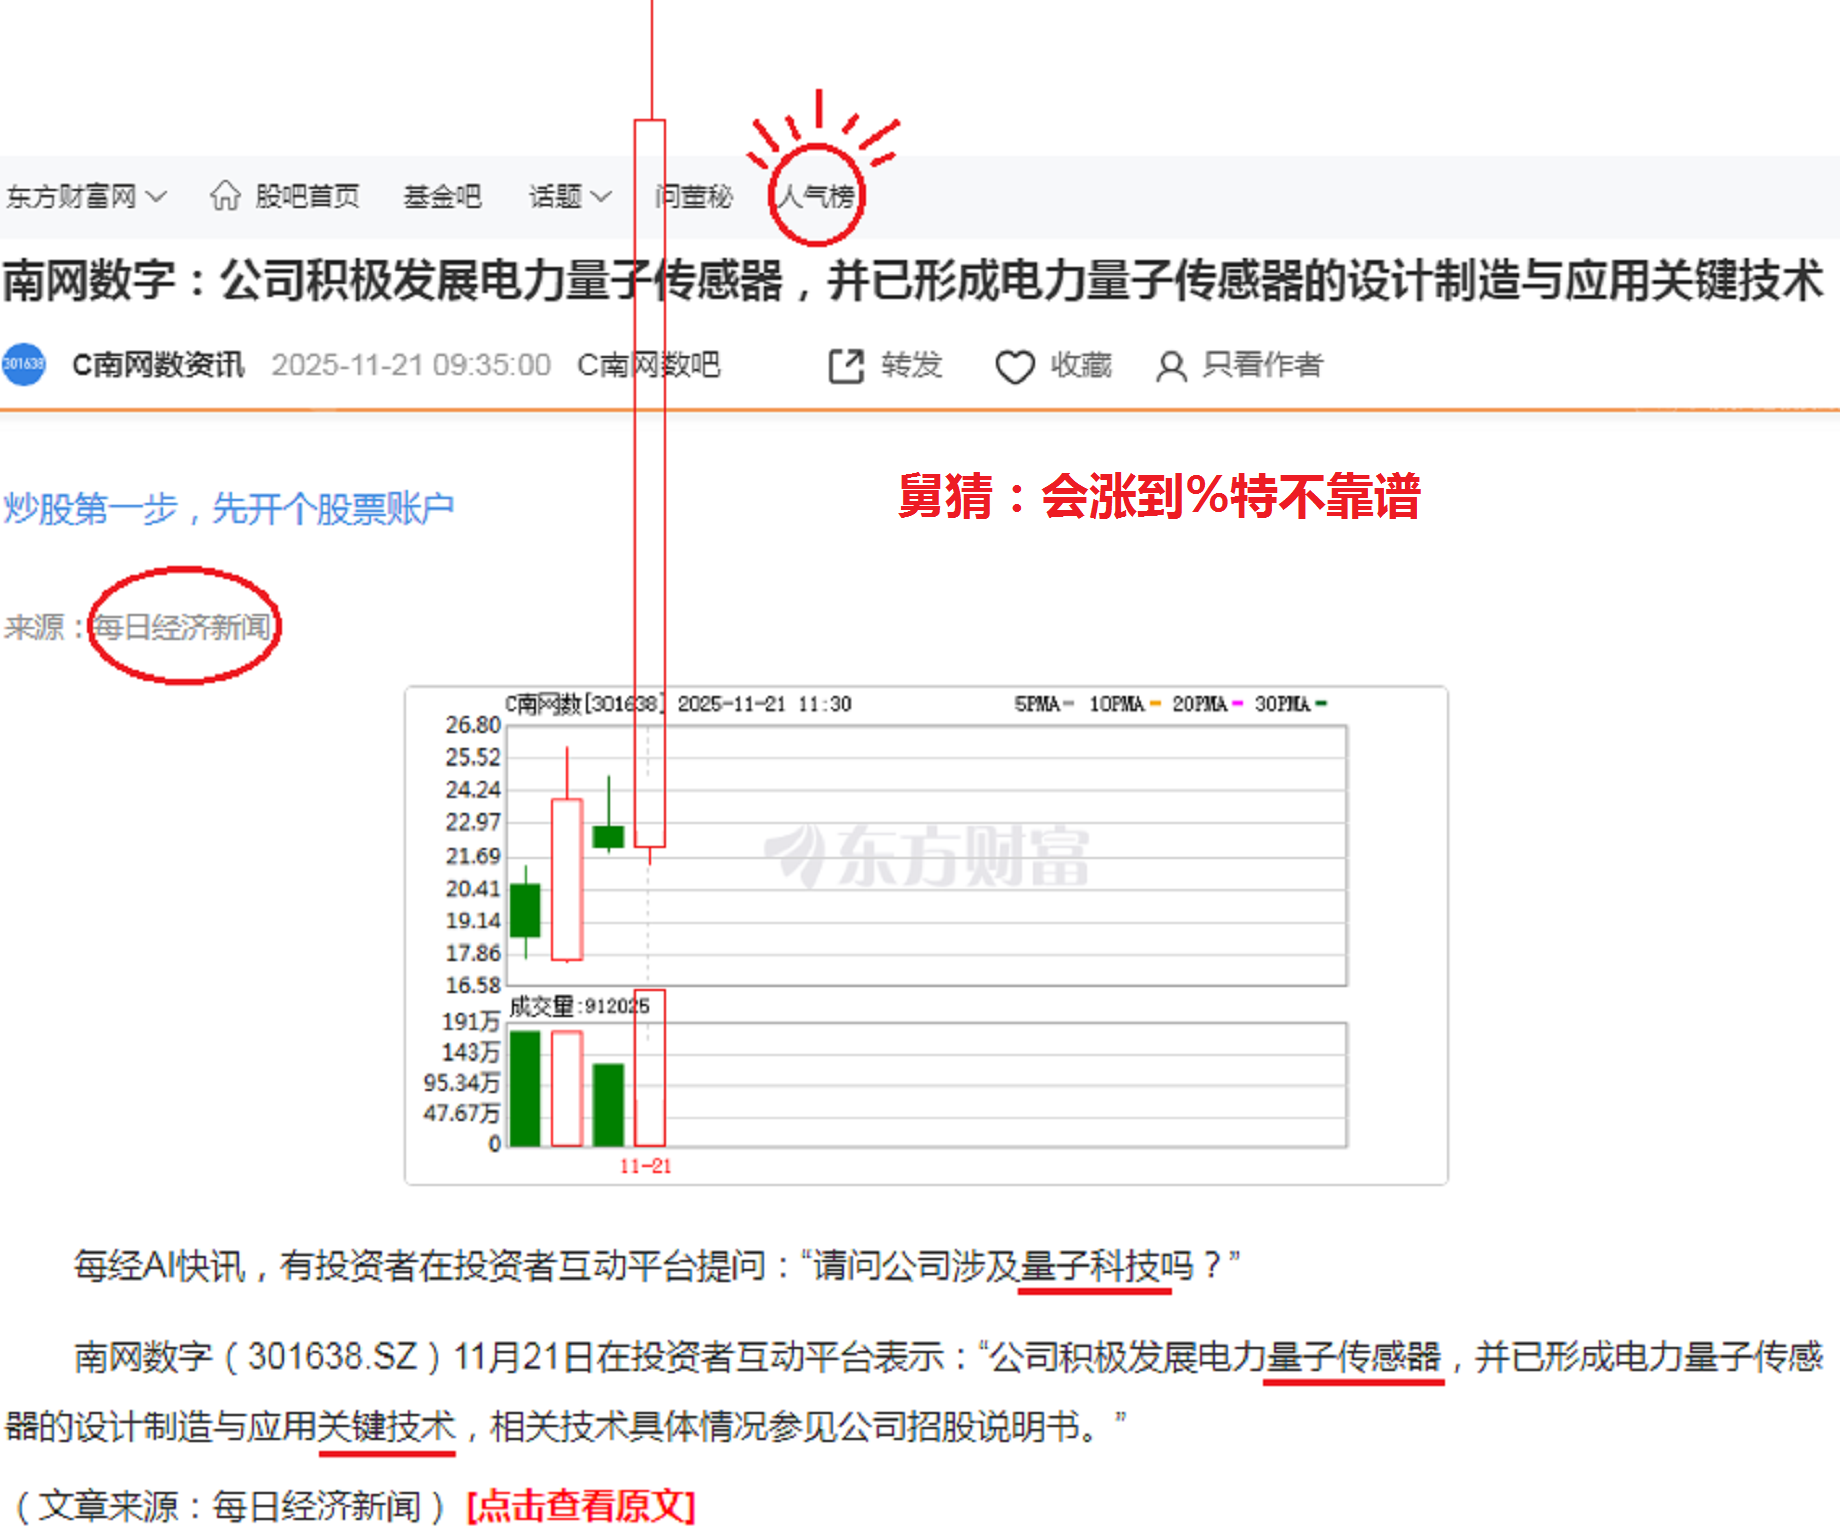This screenshot has width=1840, height=1529.
Task: Click 点击查看原文 link
Action: coord(581,1505)
